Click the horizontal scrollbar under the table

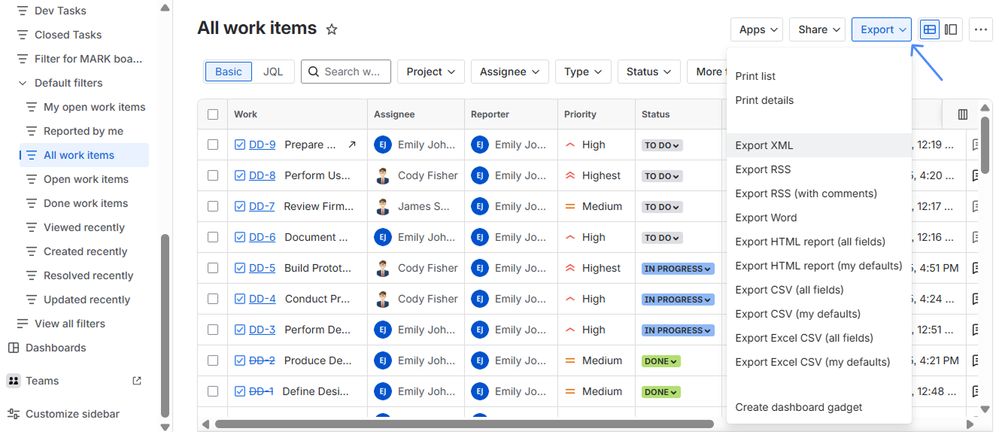pos(464,424)
